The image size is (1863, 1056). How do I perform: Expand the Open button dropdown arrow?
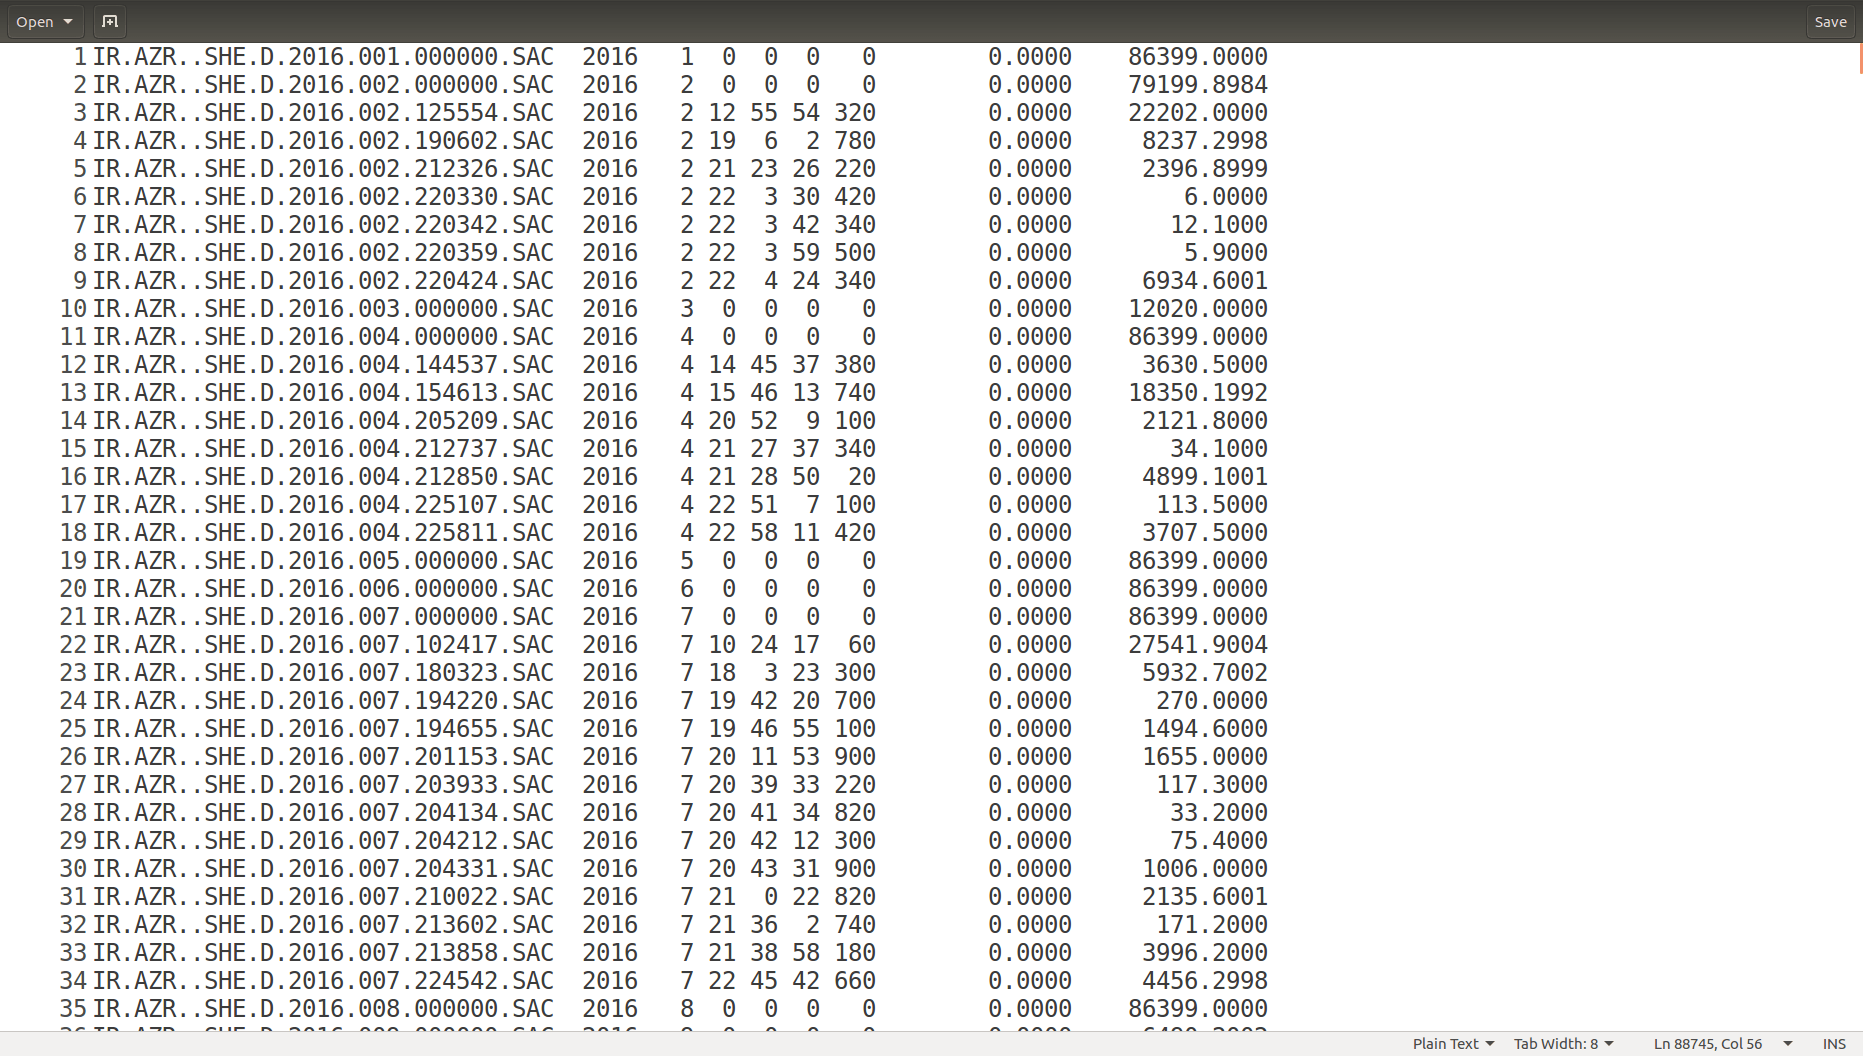(68, 21)
